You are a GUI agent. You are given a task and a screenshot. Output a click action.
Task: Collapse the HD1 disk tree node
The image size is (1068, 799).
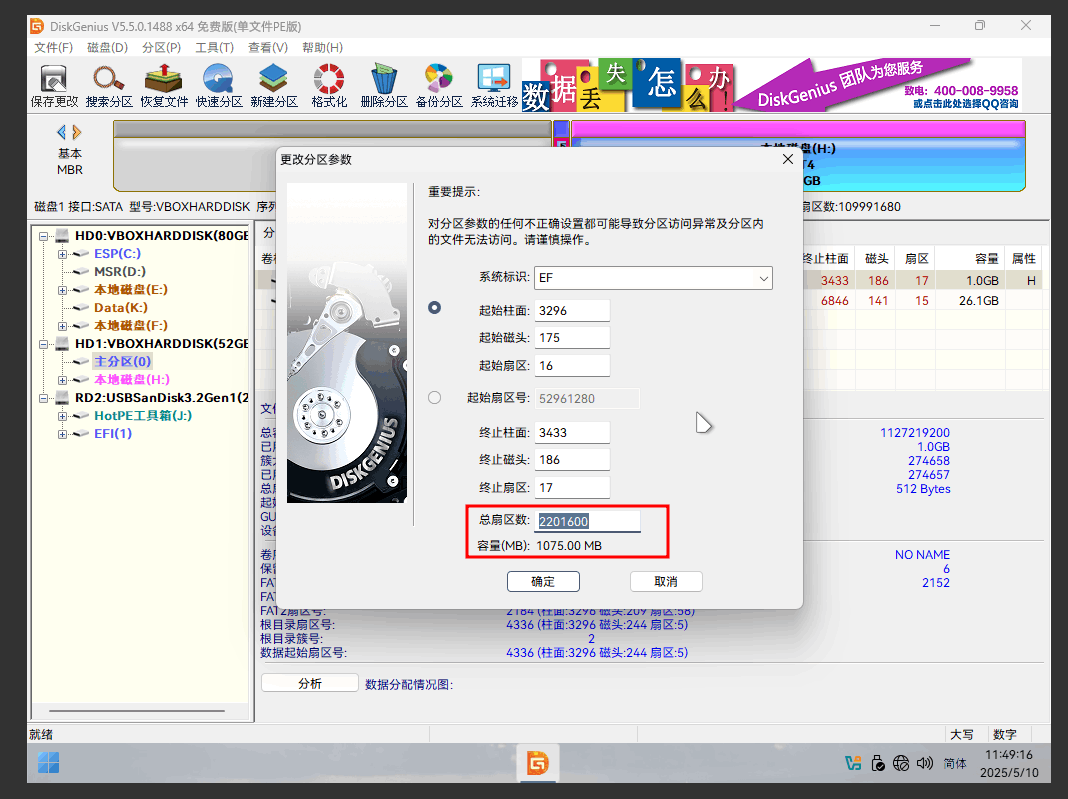click(43, 344)
